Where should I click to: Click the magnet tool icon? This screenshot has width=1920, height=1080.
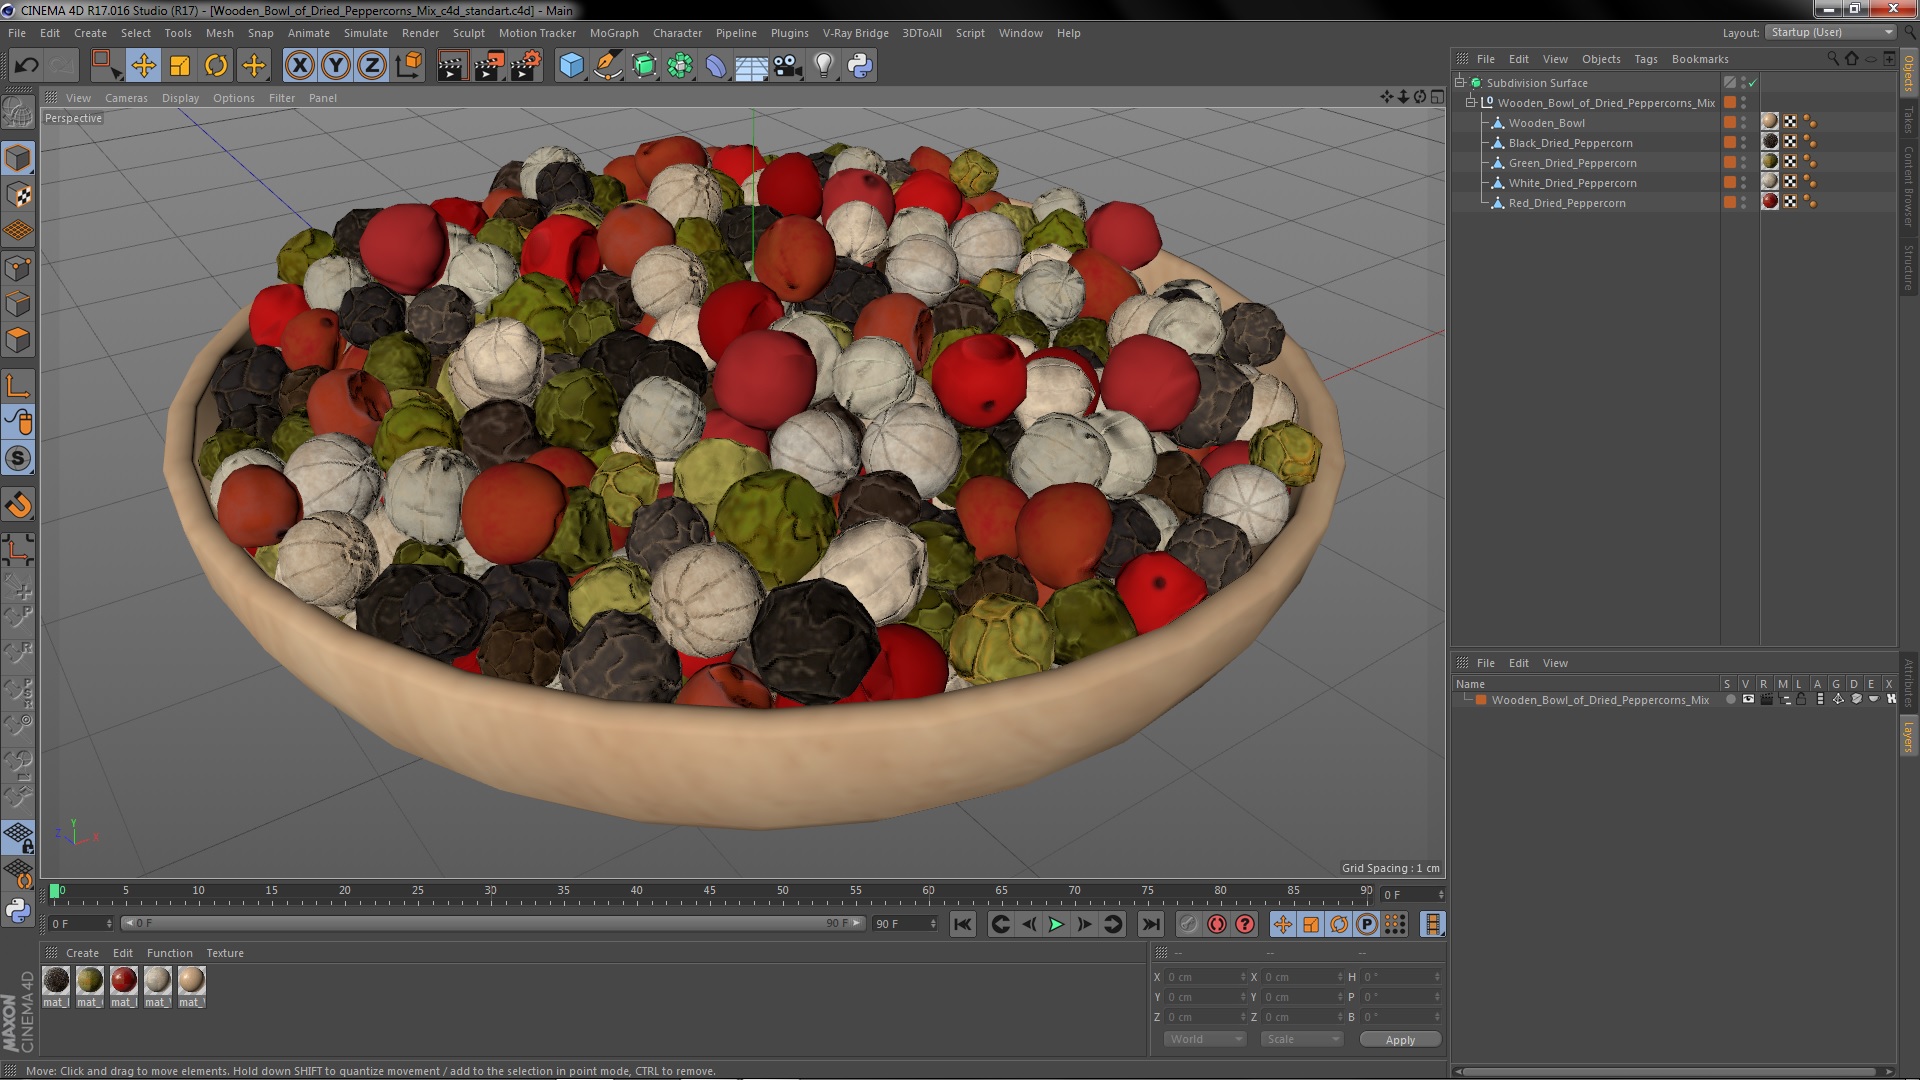tap(18, 505)
